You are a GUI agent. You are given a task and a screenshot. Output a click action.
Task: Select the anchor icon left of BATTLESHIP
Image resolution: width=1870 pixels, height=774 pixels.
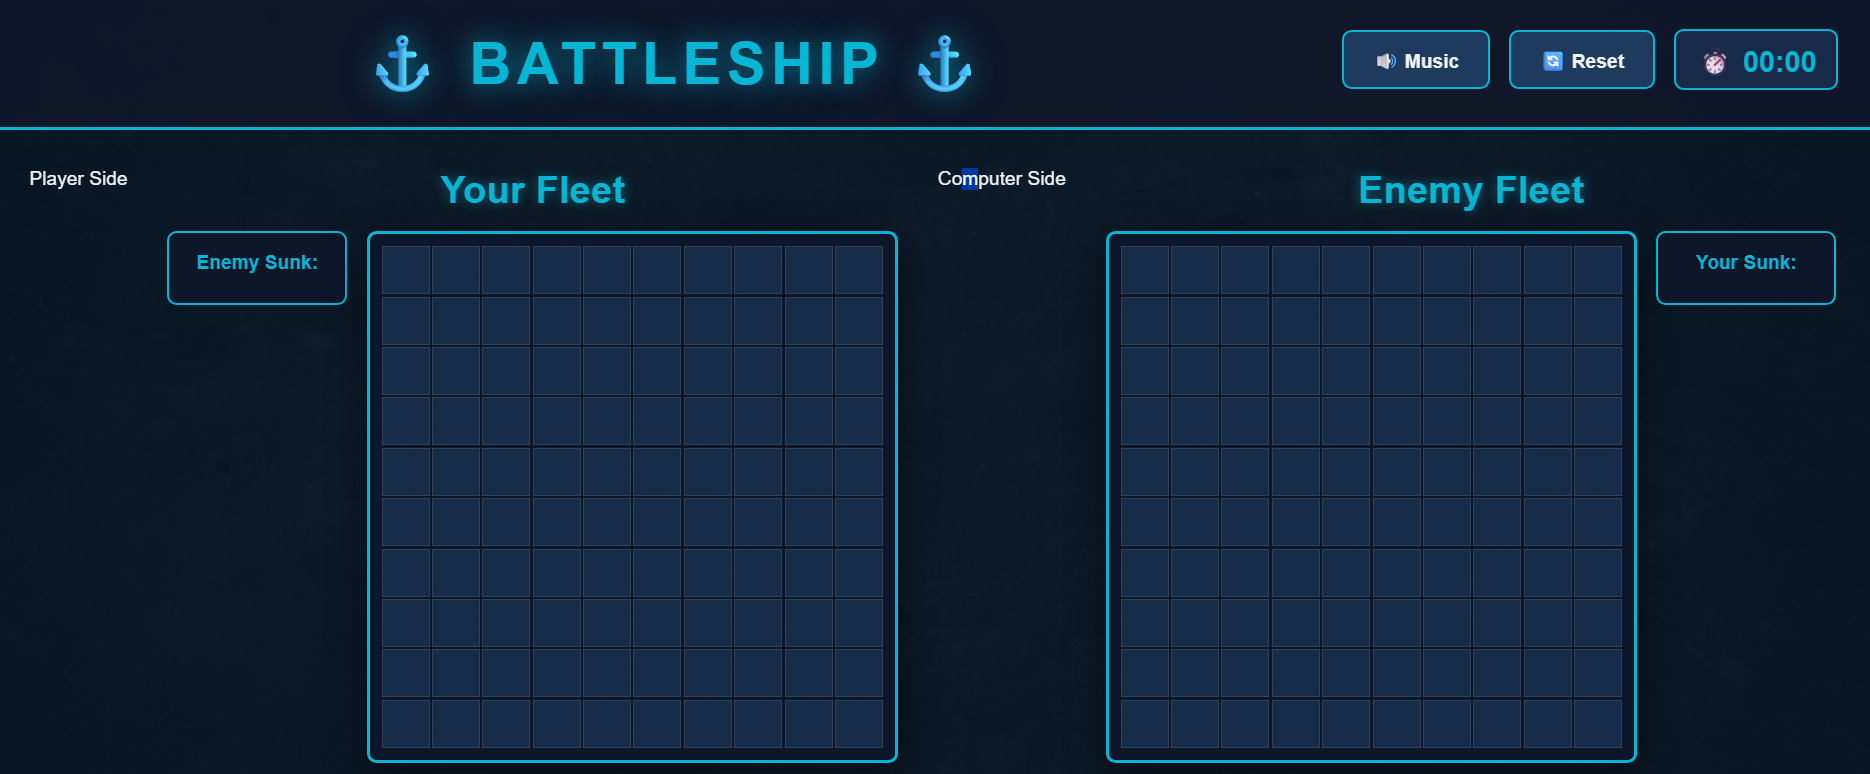click(405, 62)
